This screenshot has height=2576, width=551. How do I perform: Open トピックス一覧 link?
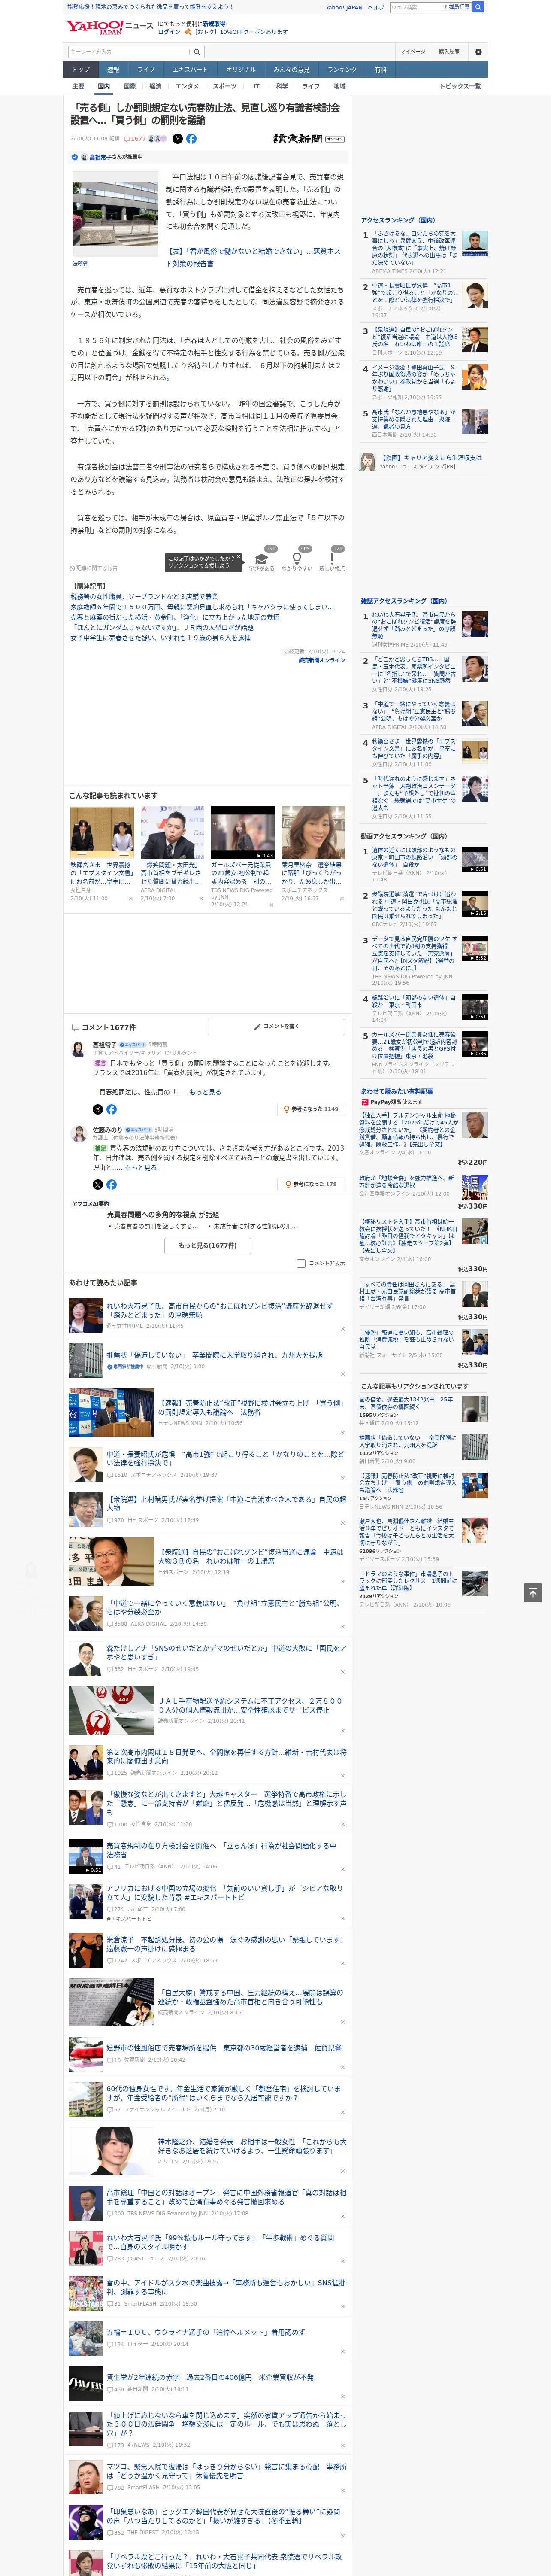[460, 86]
